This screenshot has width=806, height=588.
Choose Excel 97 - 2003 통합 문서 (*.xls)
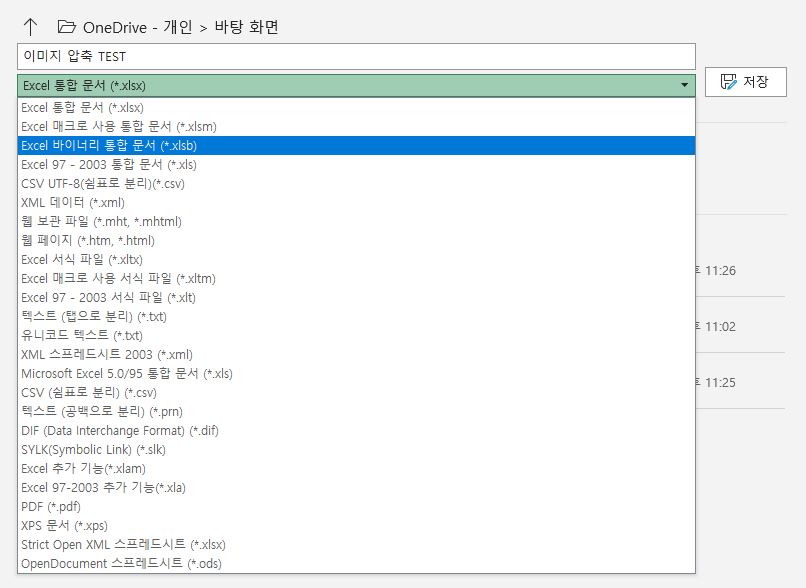point(356,164)
